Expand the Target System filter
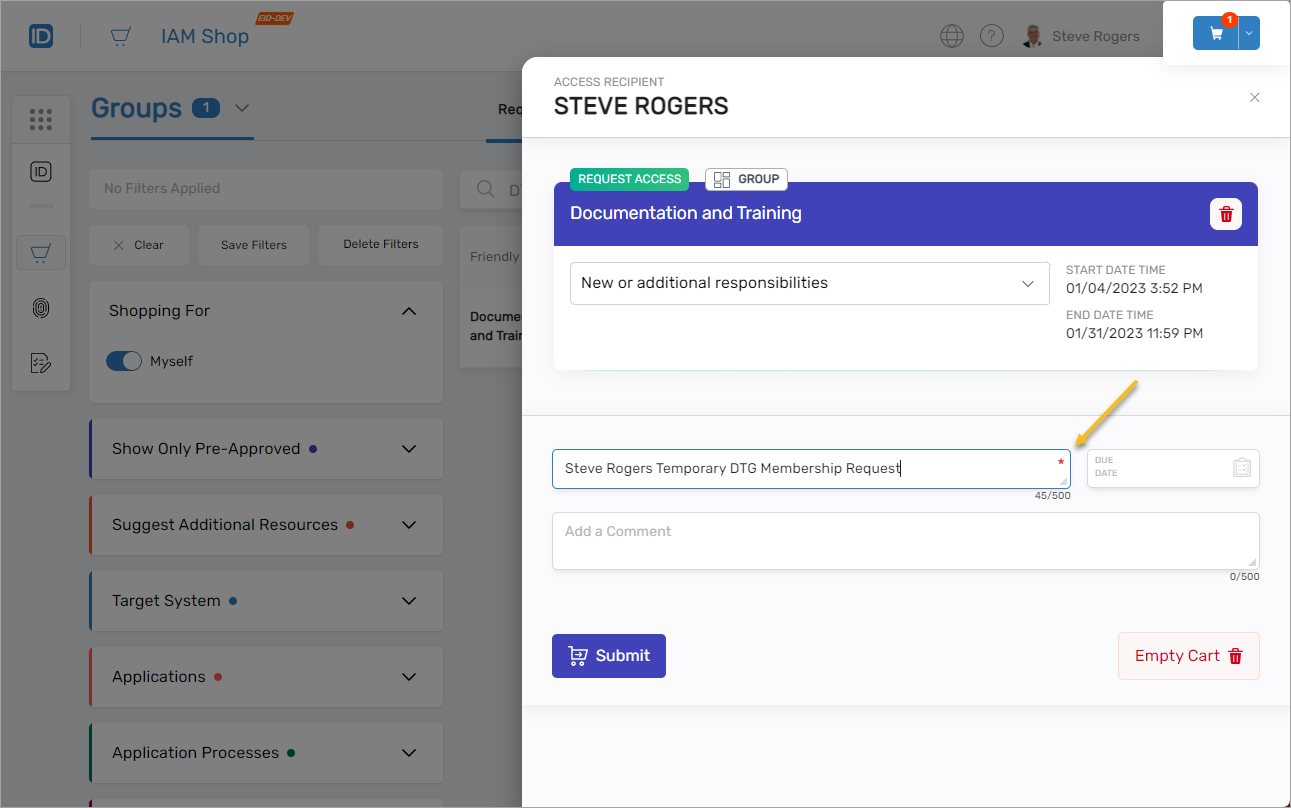This screenshot has width=1291, height=808. (x=408, y=601)
